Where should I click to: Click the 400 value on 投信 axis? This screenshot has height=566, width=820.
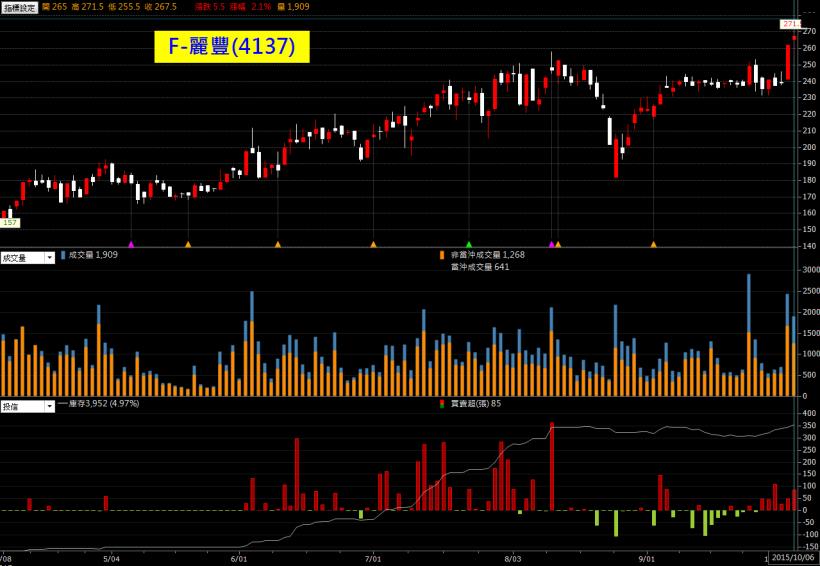[x=808, y=414]
